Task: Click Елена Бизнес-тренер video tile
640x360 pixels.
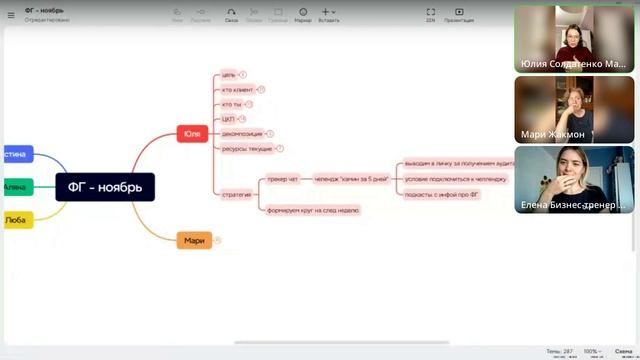Action: click(574, 180)
